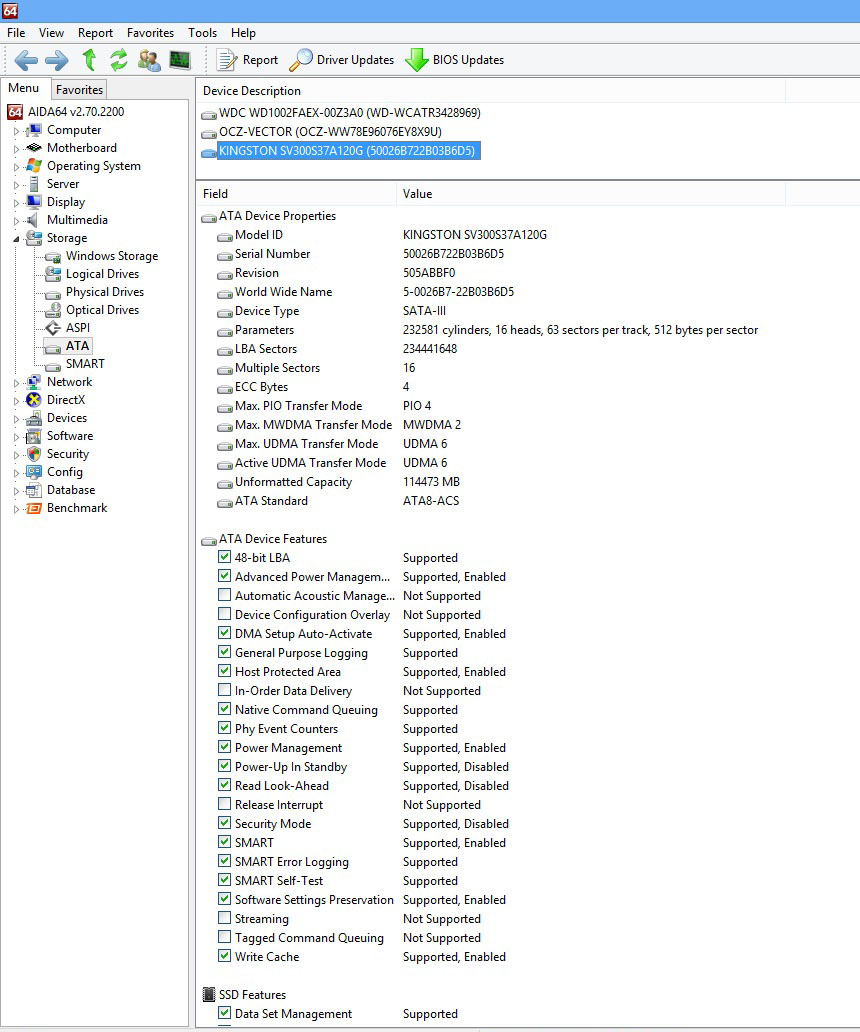Toggle Advanced Power Management checkbox
This screenshot has width=860, height=1032.
pos(224,576)
